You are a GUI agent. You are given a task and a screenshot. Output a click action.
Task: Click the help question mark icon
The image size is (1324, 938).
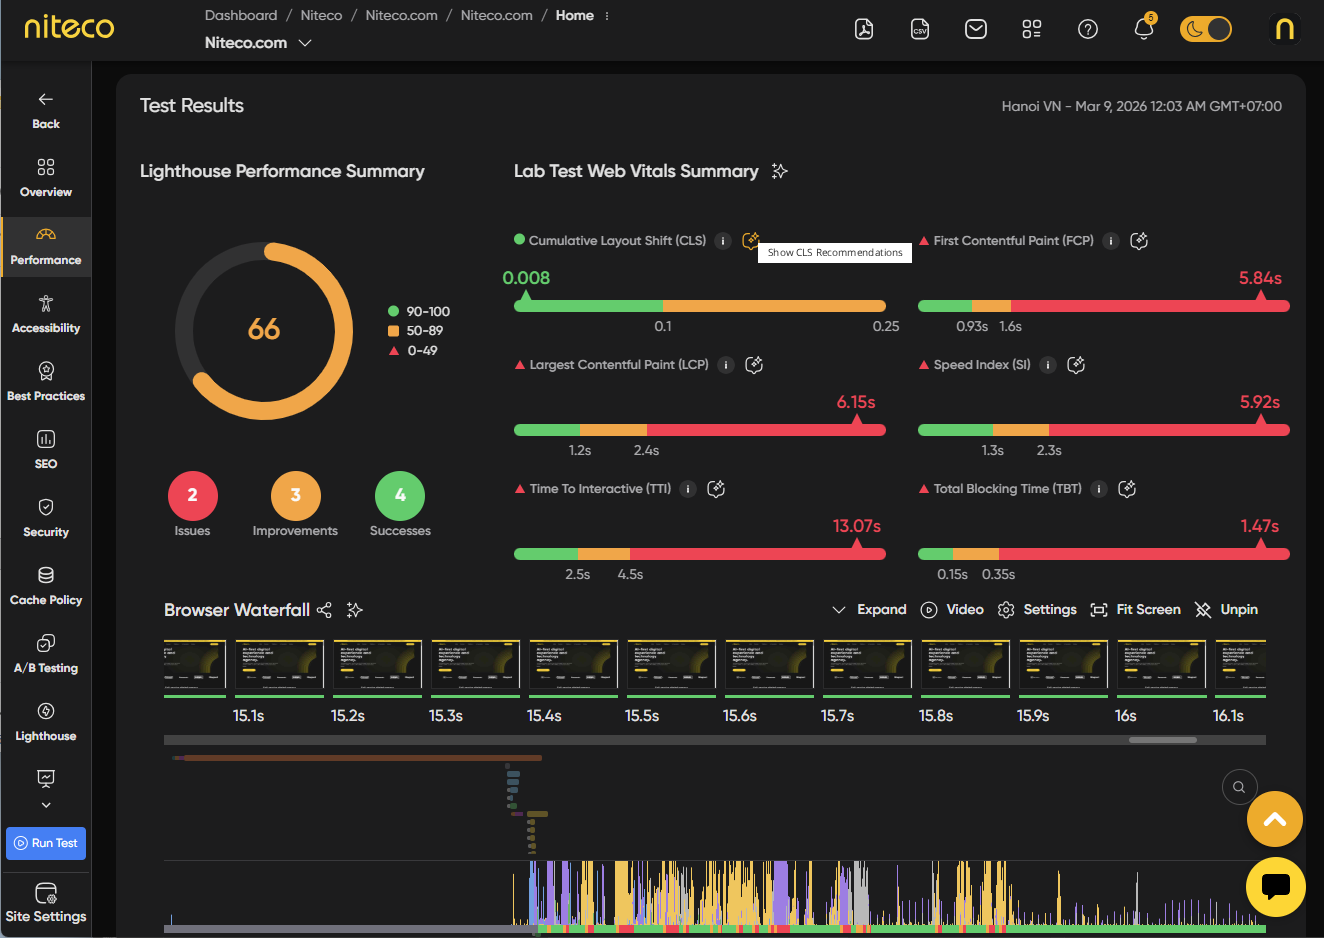pyautogui.click(x=1088, y=29)
